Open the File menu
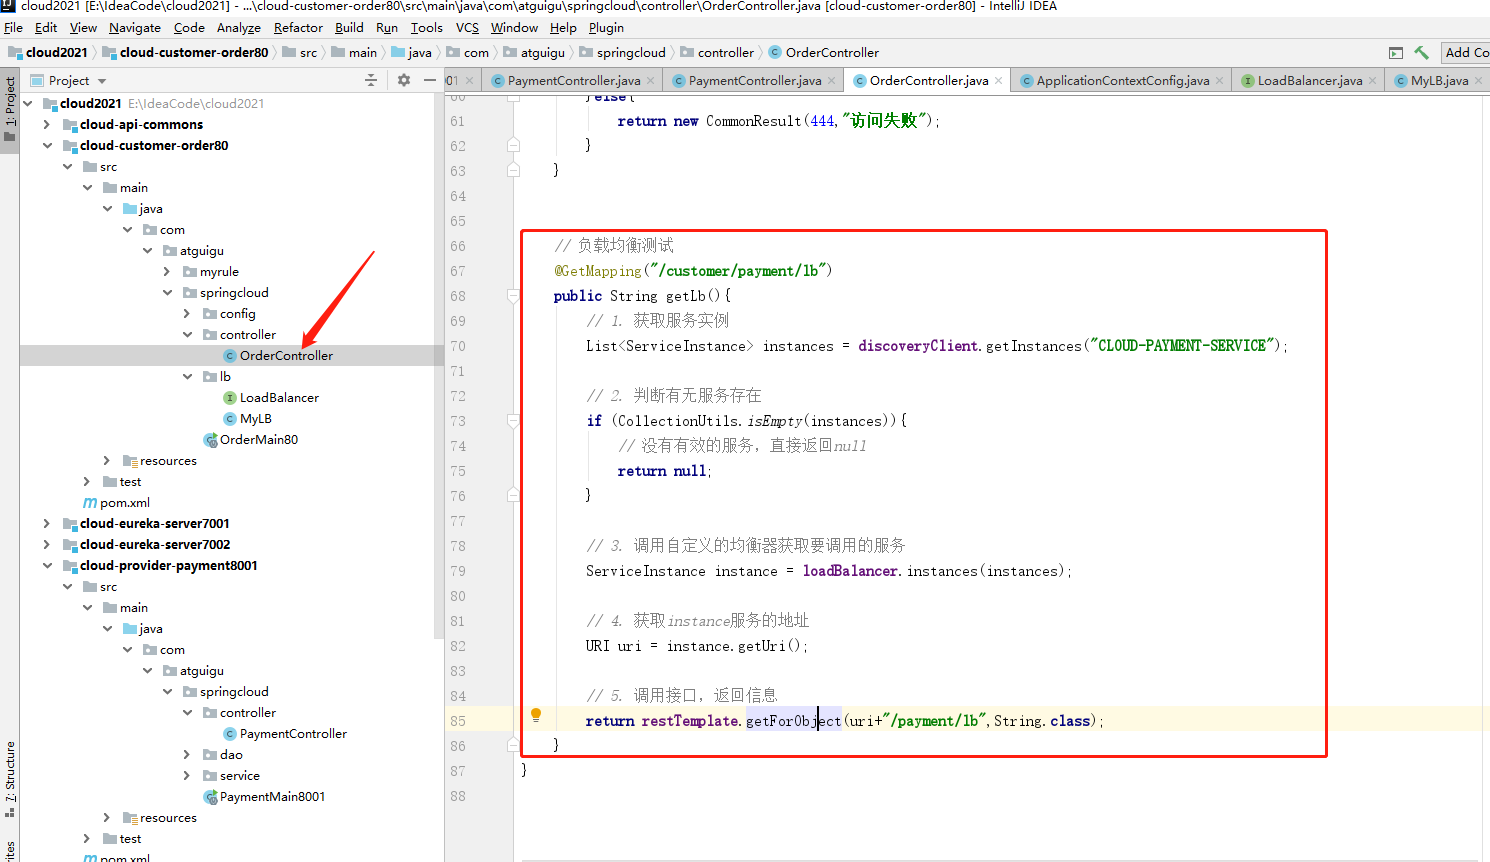 [x=13, y=28]
